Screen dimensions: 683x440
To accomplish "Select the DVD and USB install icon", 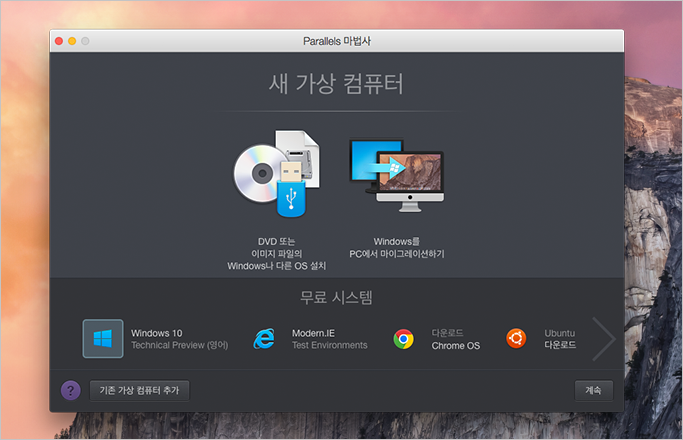I will point(277,173).
